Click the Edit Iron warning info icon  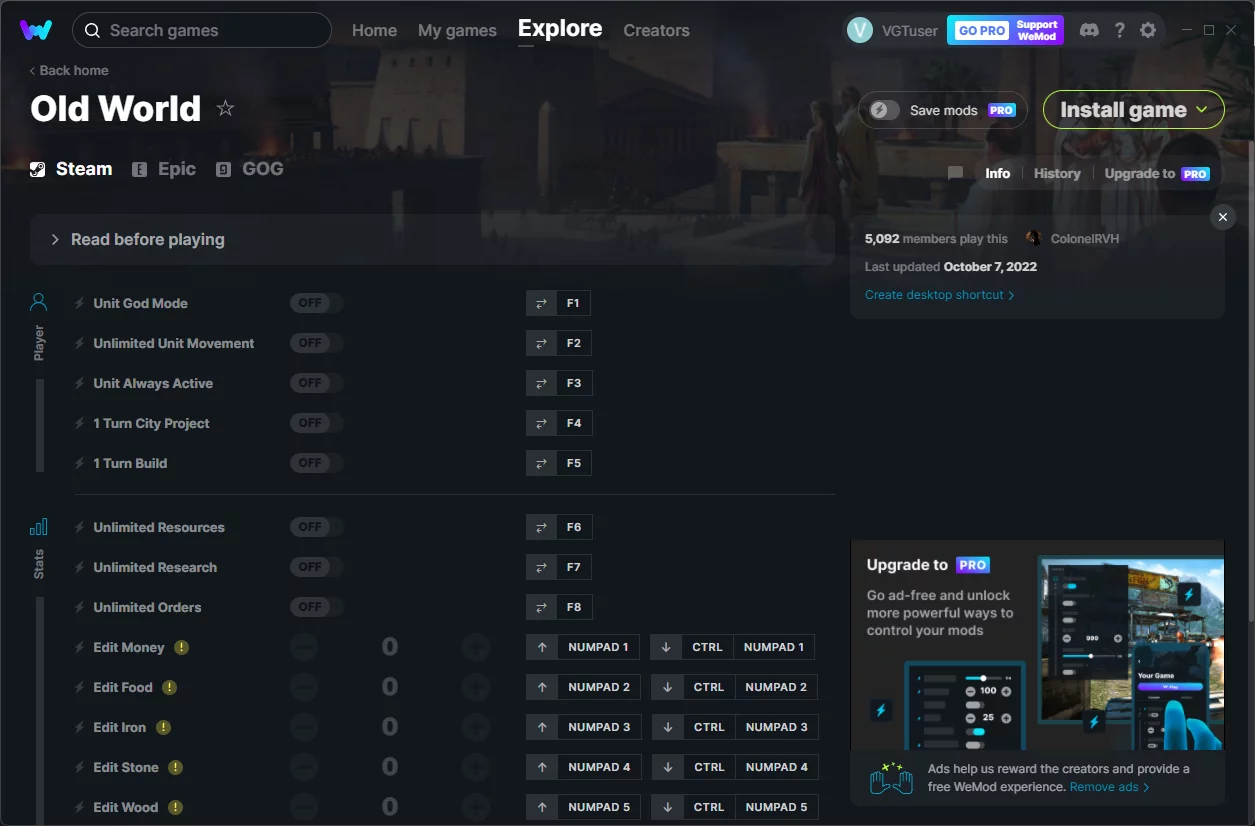(x=163, y=727)
